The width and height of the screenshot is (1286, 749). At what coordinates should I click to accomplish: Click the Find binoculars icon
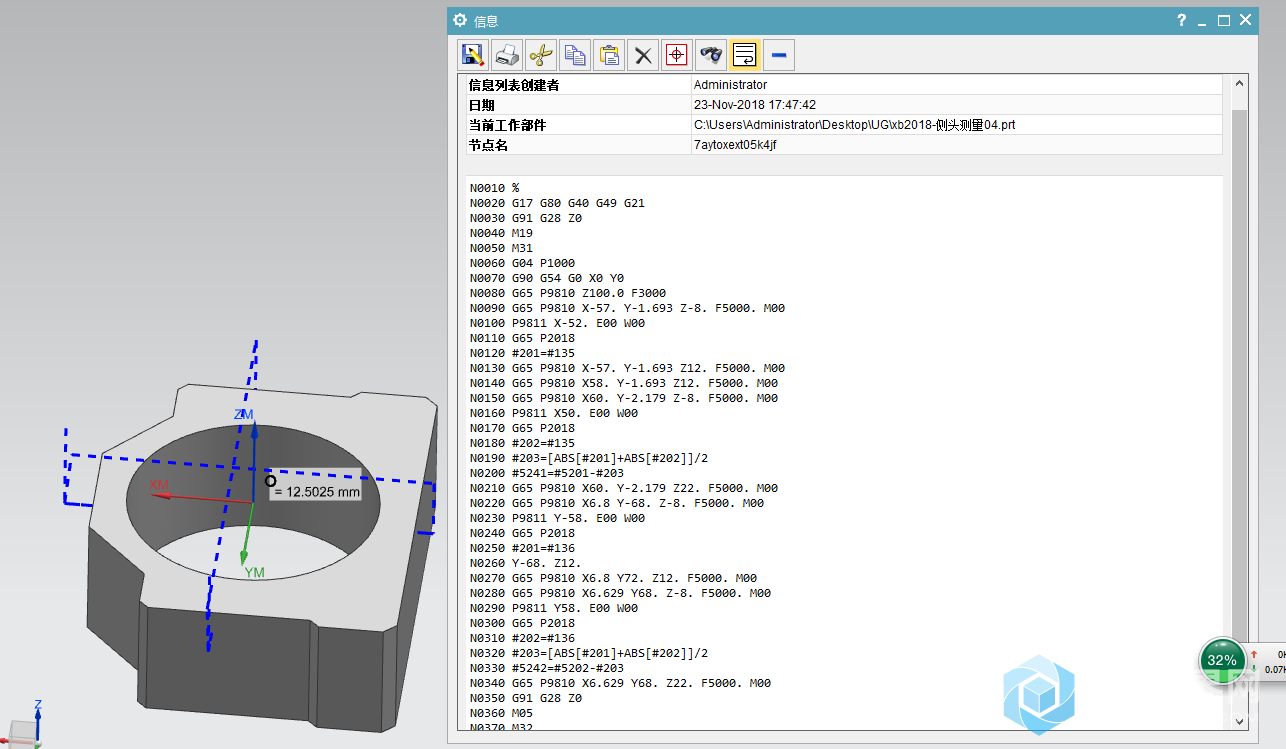tap(711, 55)
